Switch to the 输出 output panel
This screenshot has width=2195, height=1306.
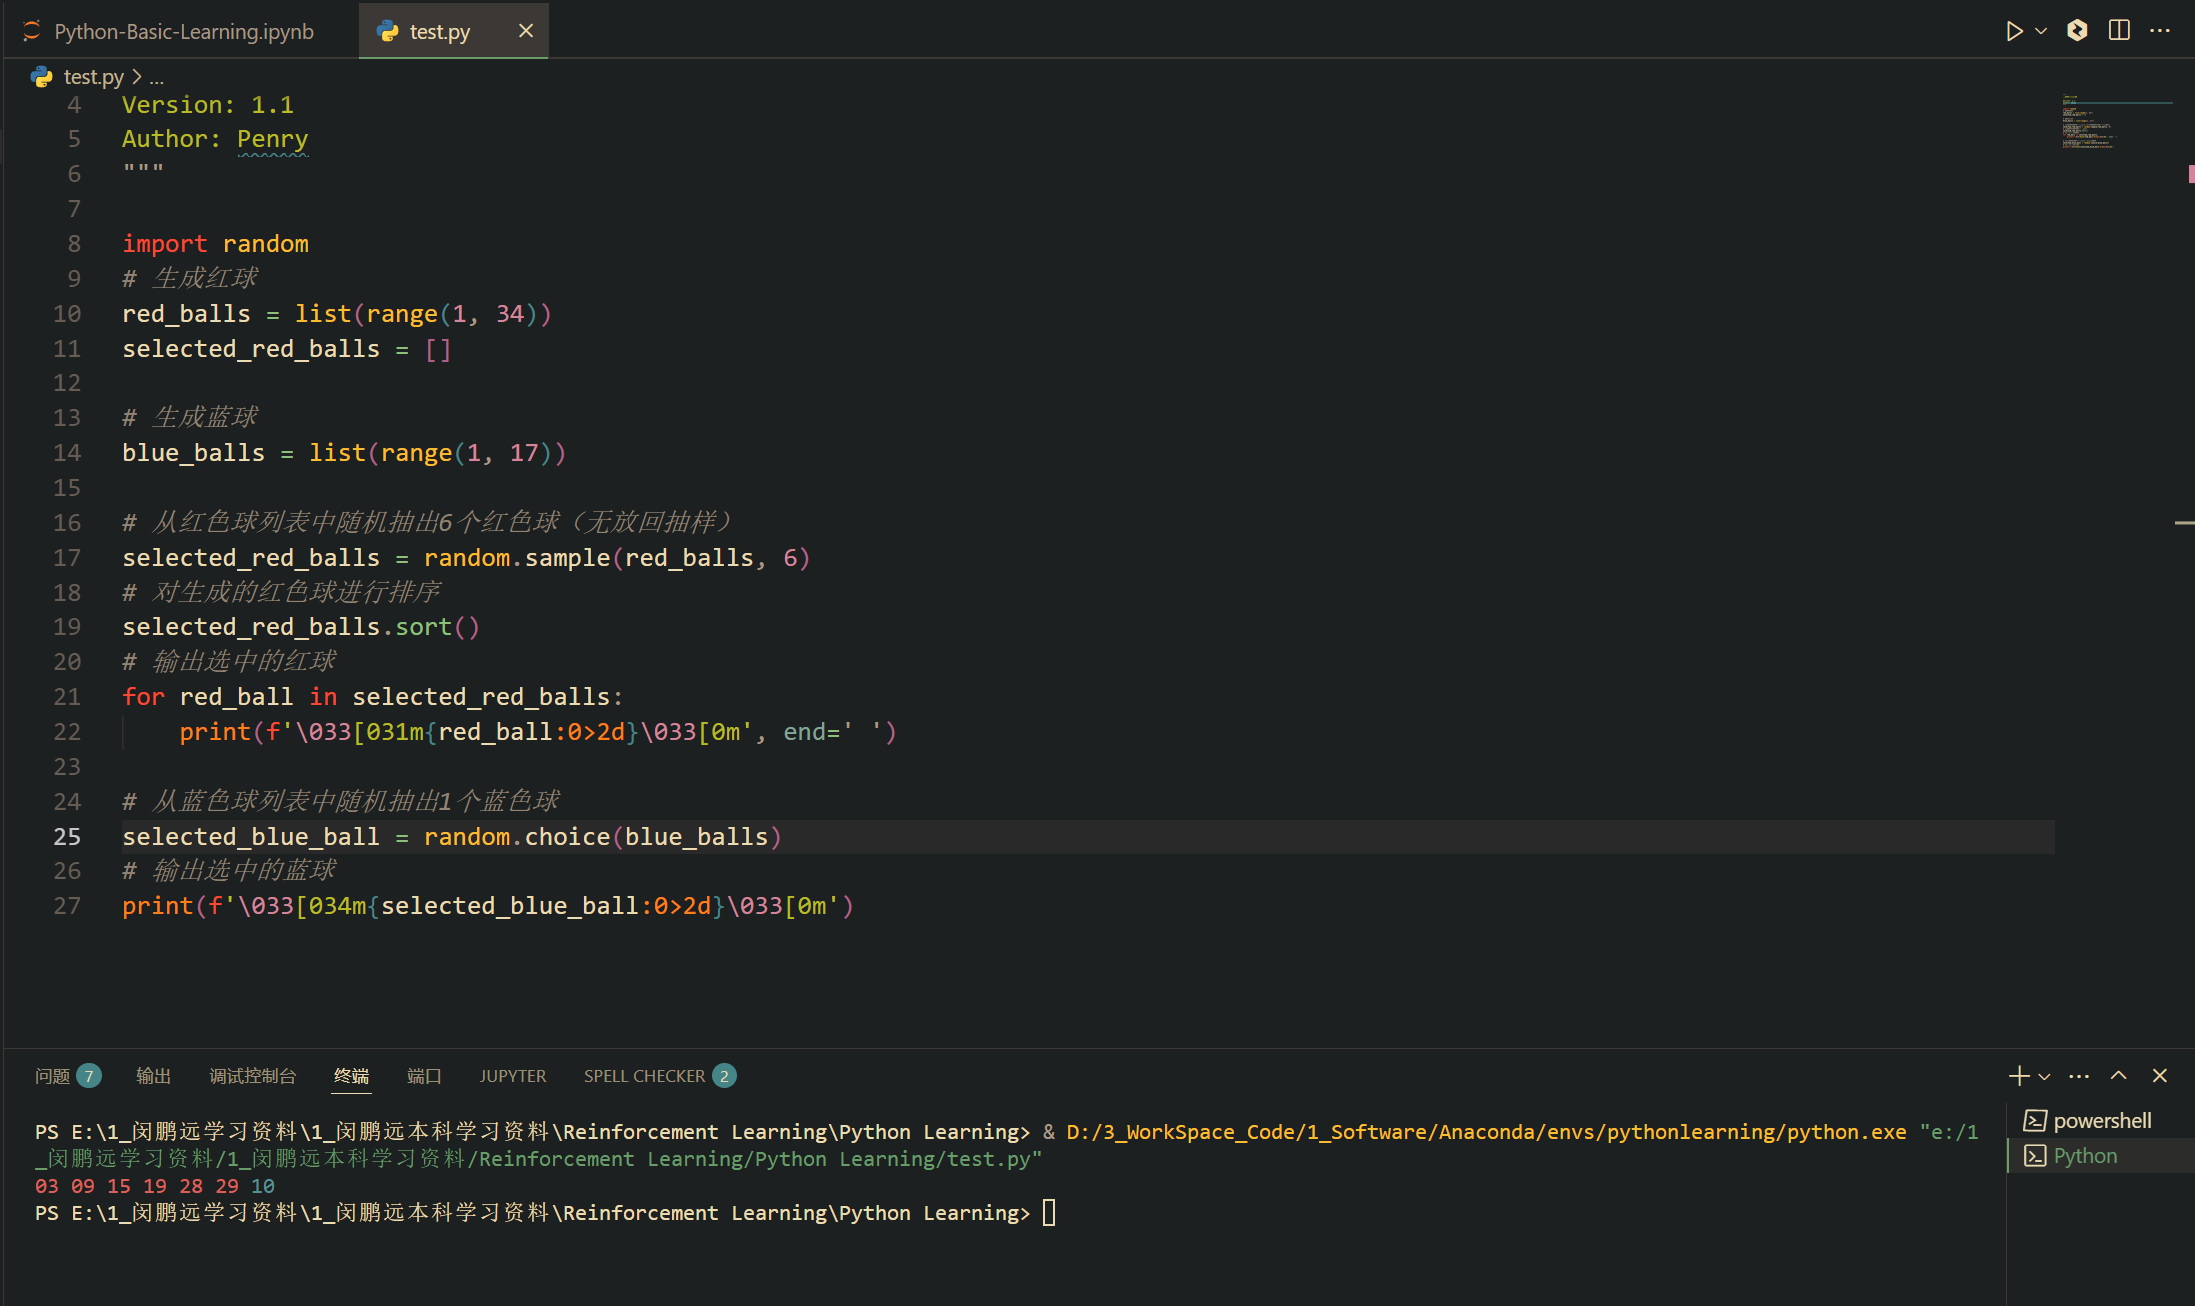[x=153, y=1076]
